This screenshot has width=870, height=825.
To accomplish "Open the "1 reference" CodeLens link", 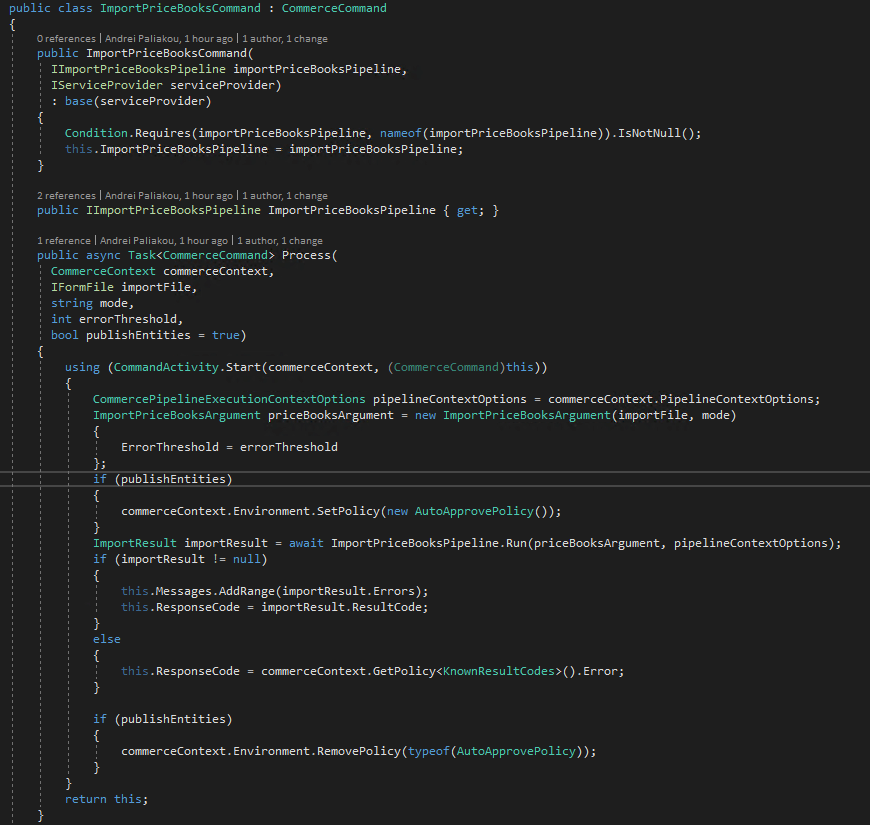I will pos(64,240).
